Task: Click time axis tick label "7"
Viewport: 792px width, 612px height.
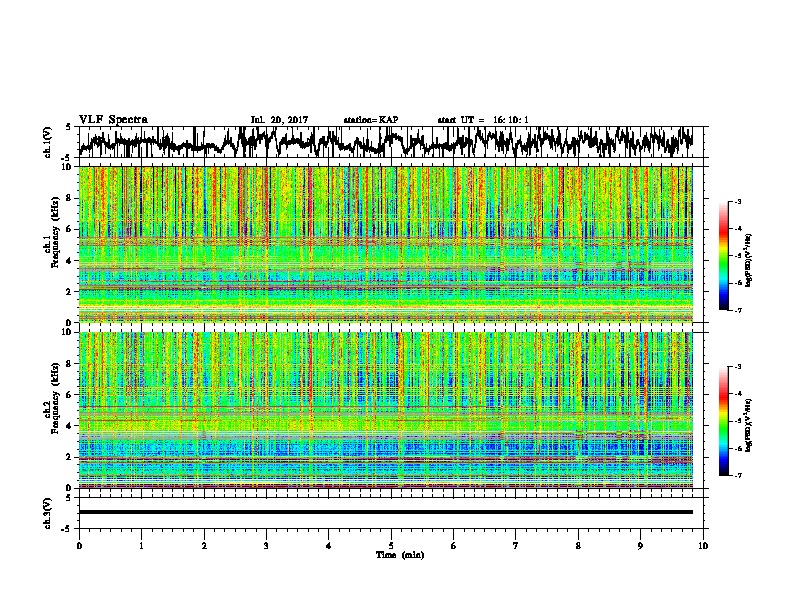Action: 516,546
